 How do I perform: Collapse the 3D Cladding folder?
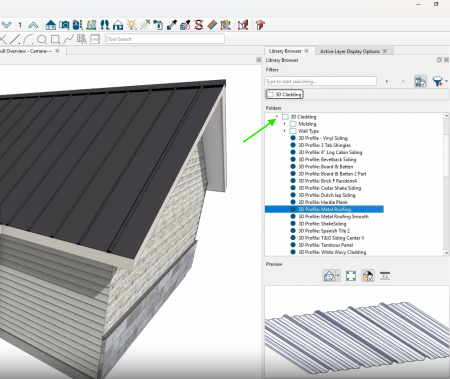click(277, 117)
